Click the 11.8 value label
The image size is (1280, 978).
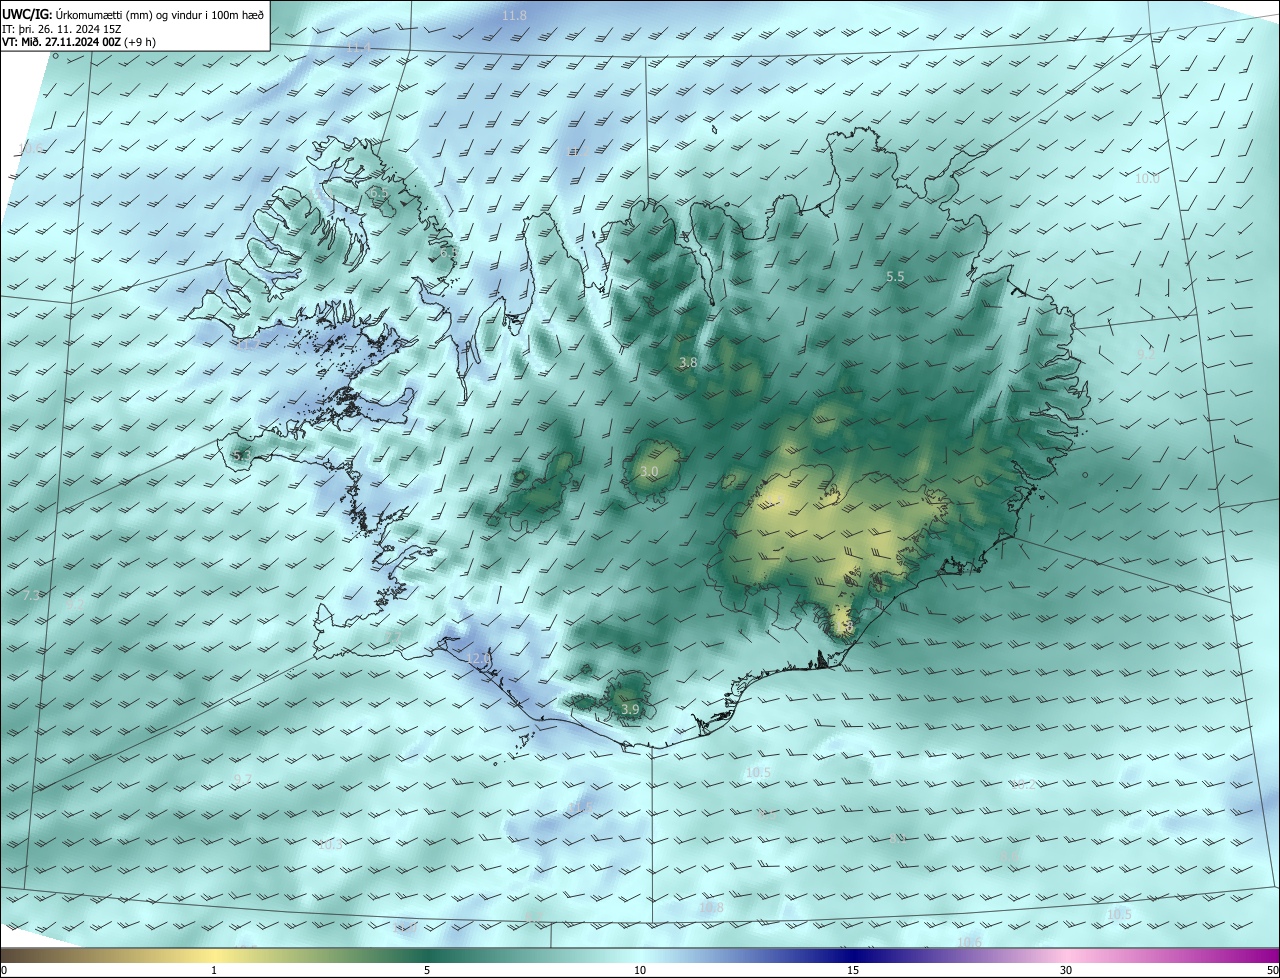[x=514, y=15]
